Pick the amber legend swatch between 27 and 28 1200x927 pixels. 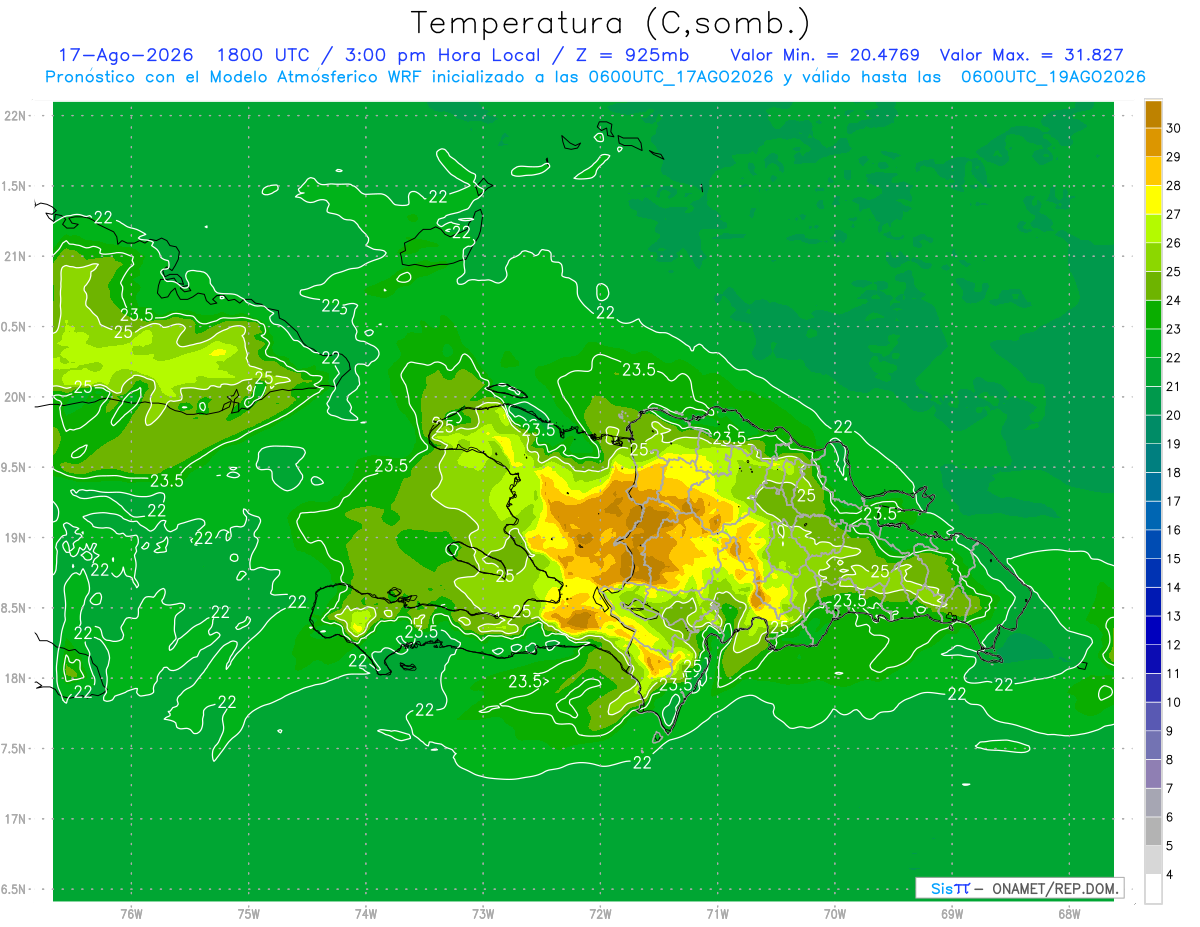click(1153, 200)
